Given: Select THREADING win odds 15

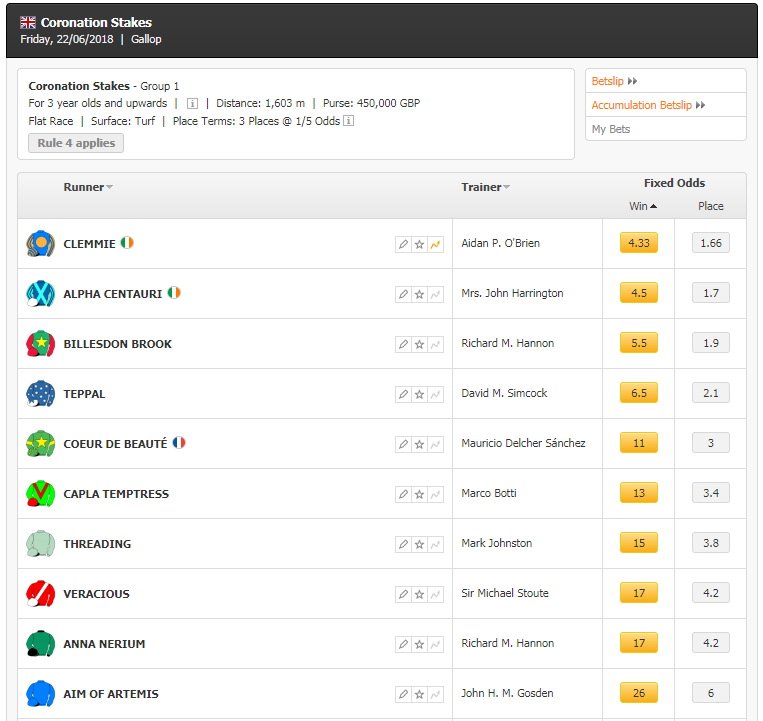Looking at the screenshot, I should 638,543.
